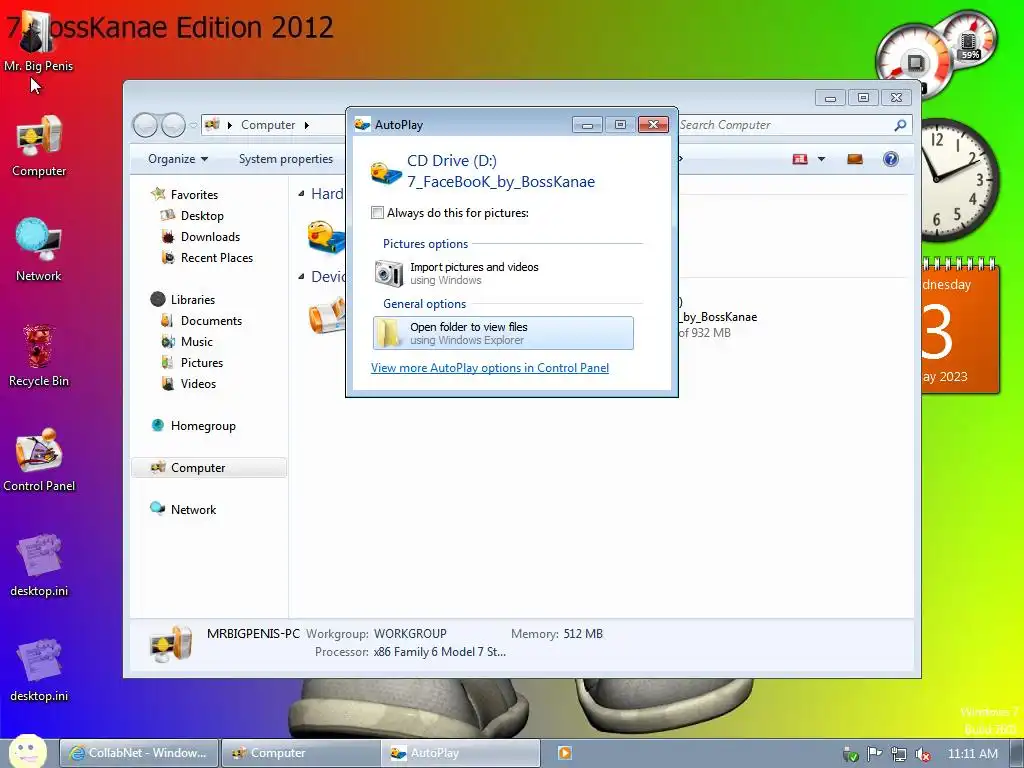Click the WORKGROUP value in details pane
Viewport: 1024px width, 768px height.
(x=410, y=633)
